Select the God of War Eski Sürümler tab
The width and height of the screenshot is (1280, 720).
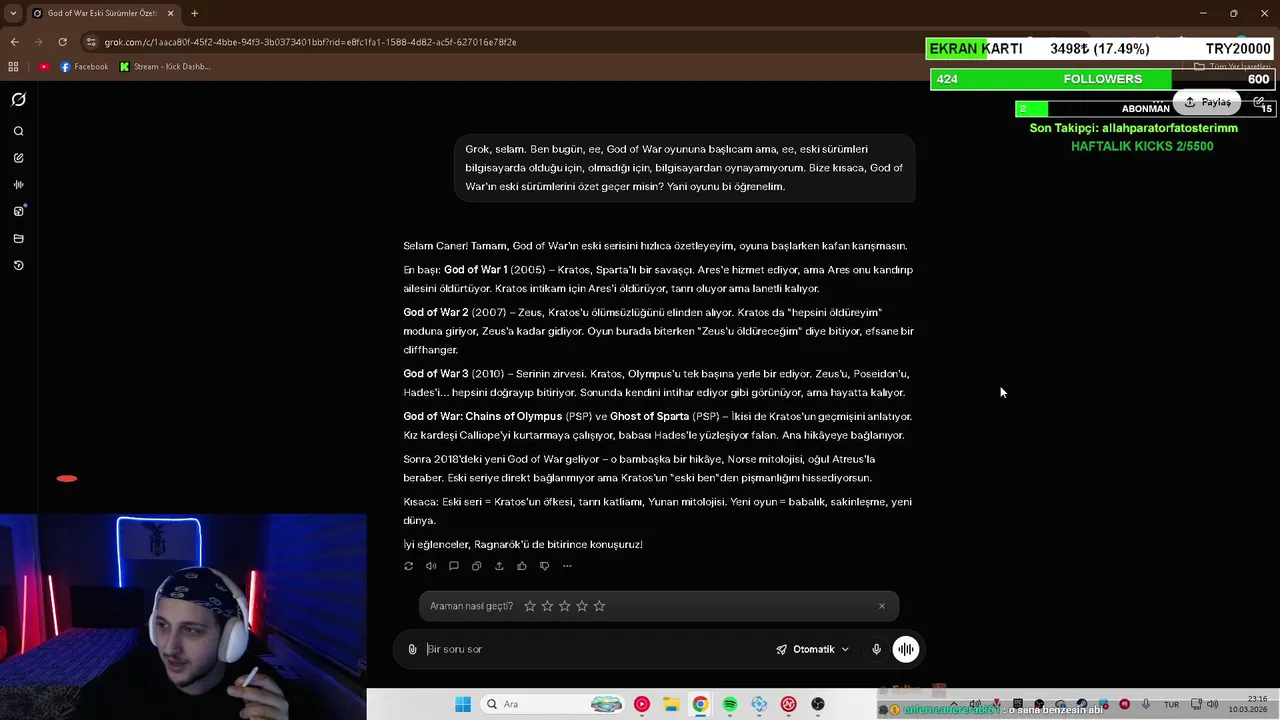pos(103,13)
